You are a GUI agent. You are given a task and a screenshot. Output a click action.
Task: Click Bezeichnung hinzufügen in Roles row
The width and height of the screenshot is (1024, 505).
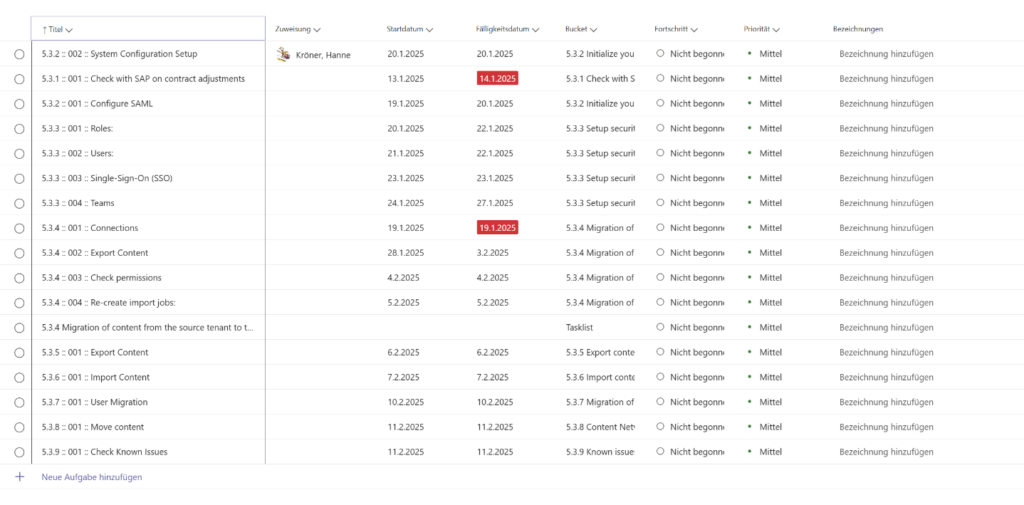coord(886,128)
